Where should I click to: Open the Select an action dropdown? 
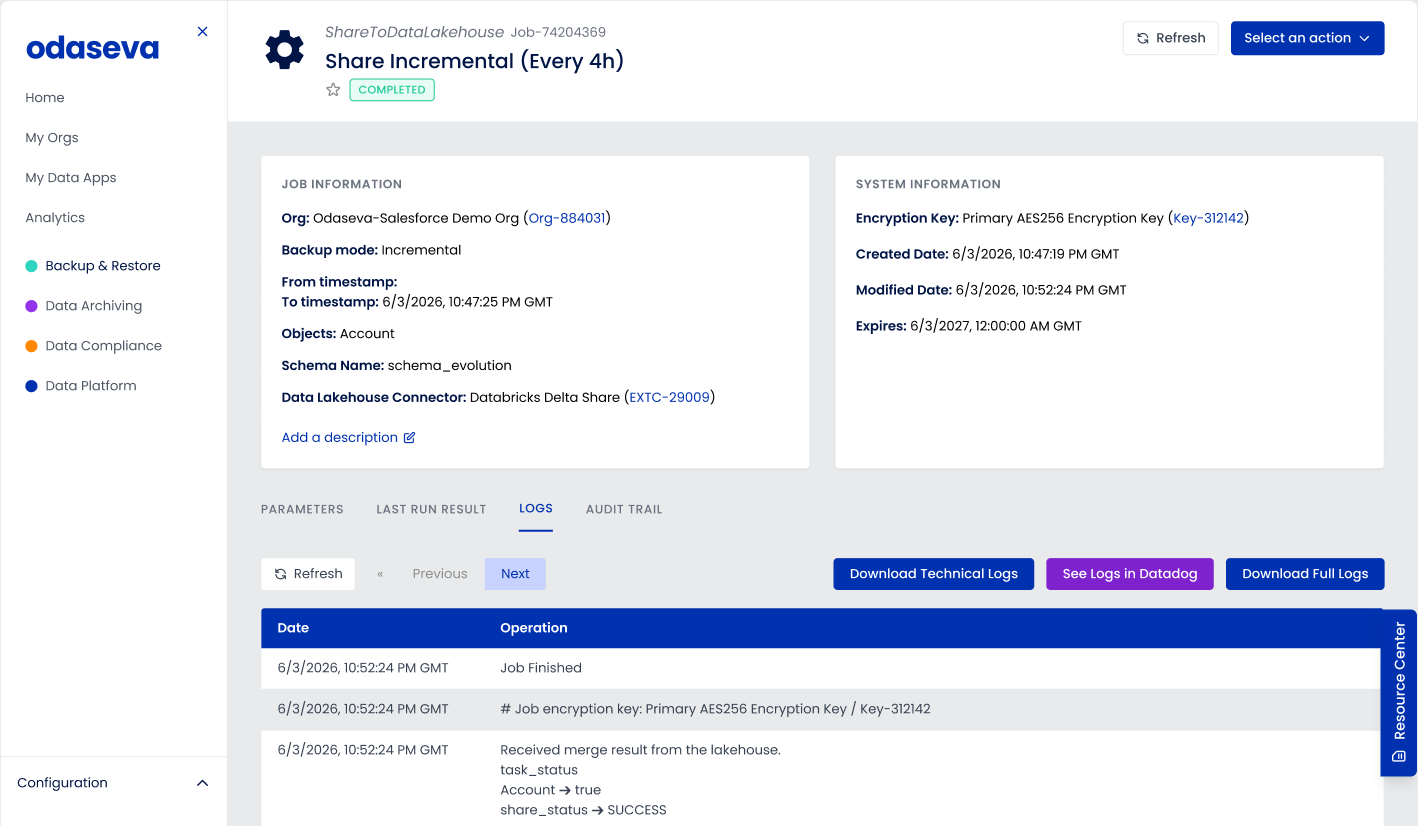point(1307,38)
